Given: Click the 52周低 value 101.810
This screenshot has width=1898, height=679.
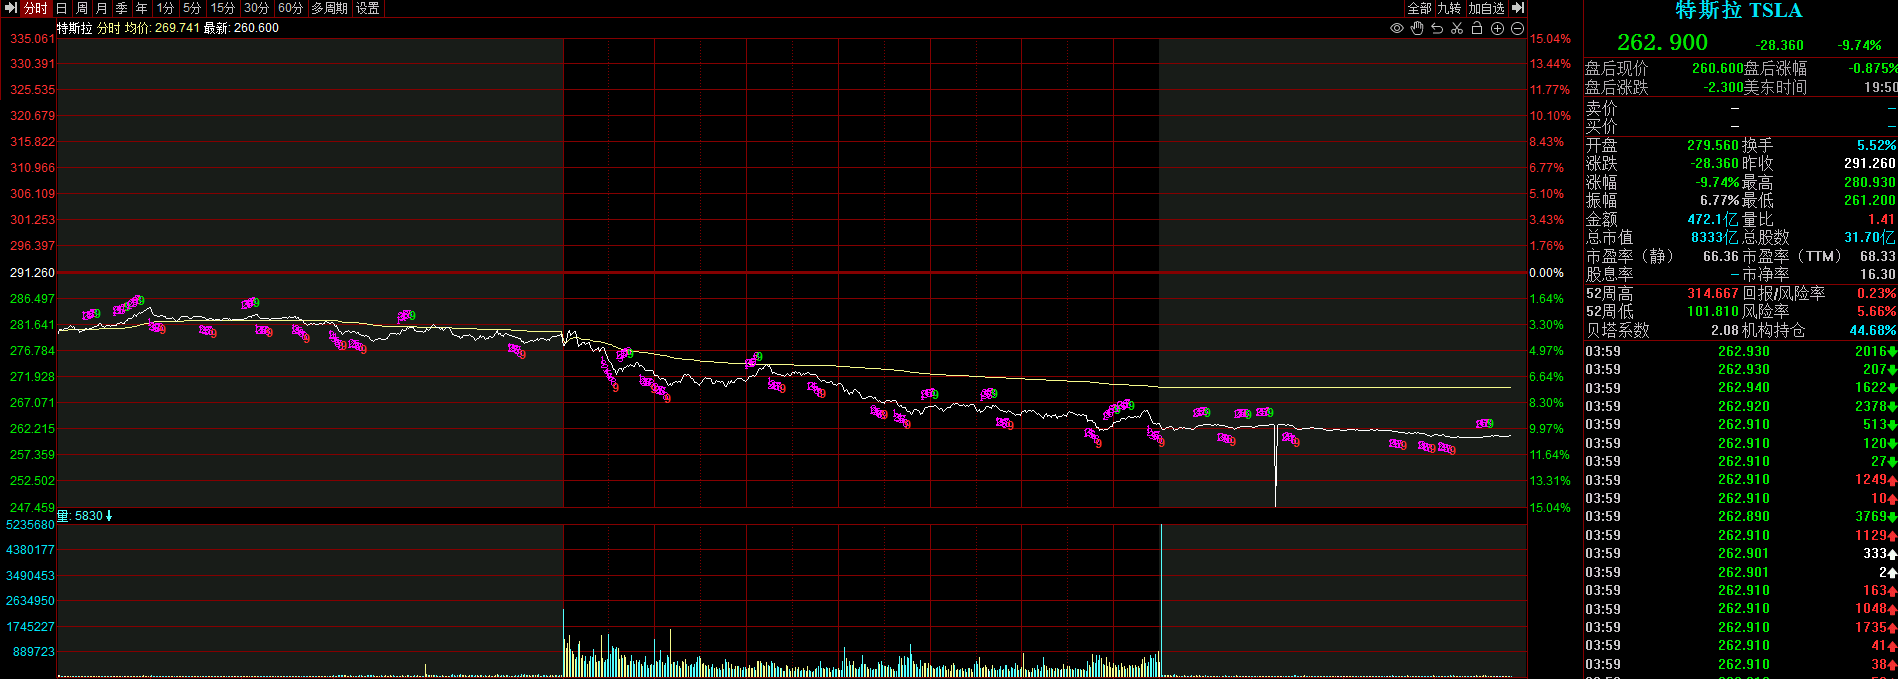Looking at the screenshot, I should (x=1713, y=311).
